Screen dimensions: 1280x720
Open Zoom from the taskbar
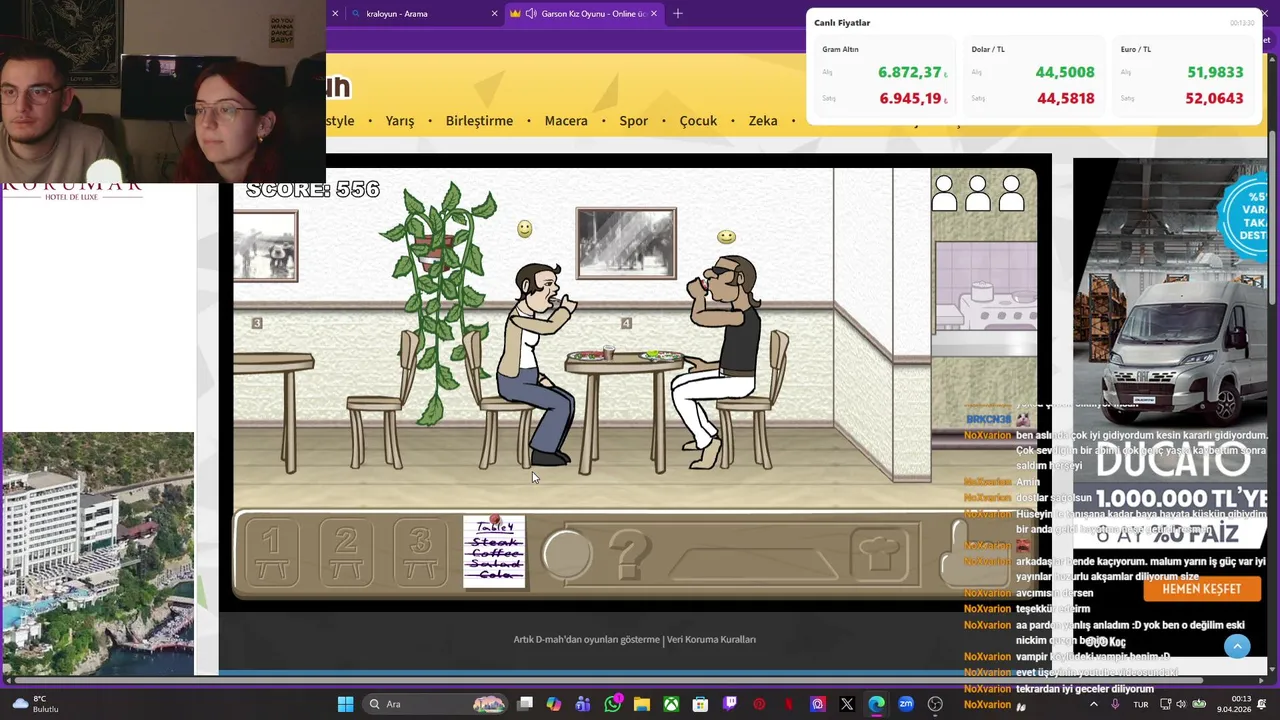906,704
